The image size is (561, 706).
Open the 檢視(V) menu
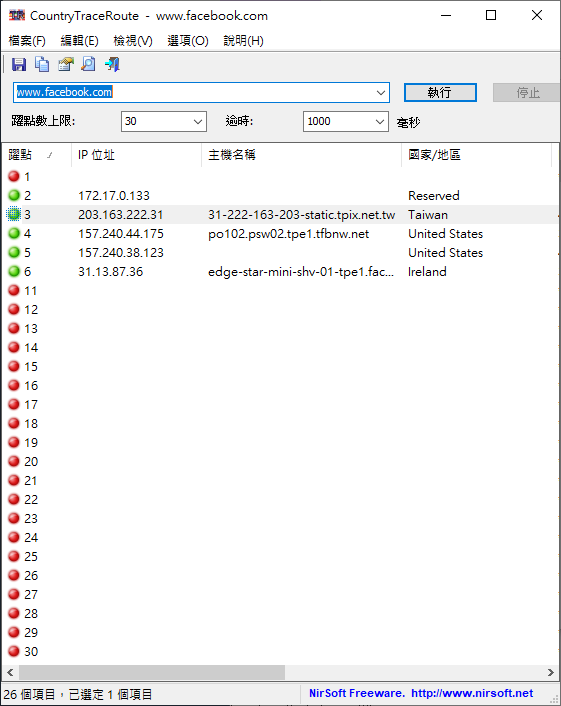point(133,41)
